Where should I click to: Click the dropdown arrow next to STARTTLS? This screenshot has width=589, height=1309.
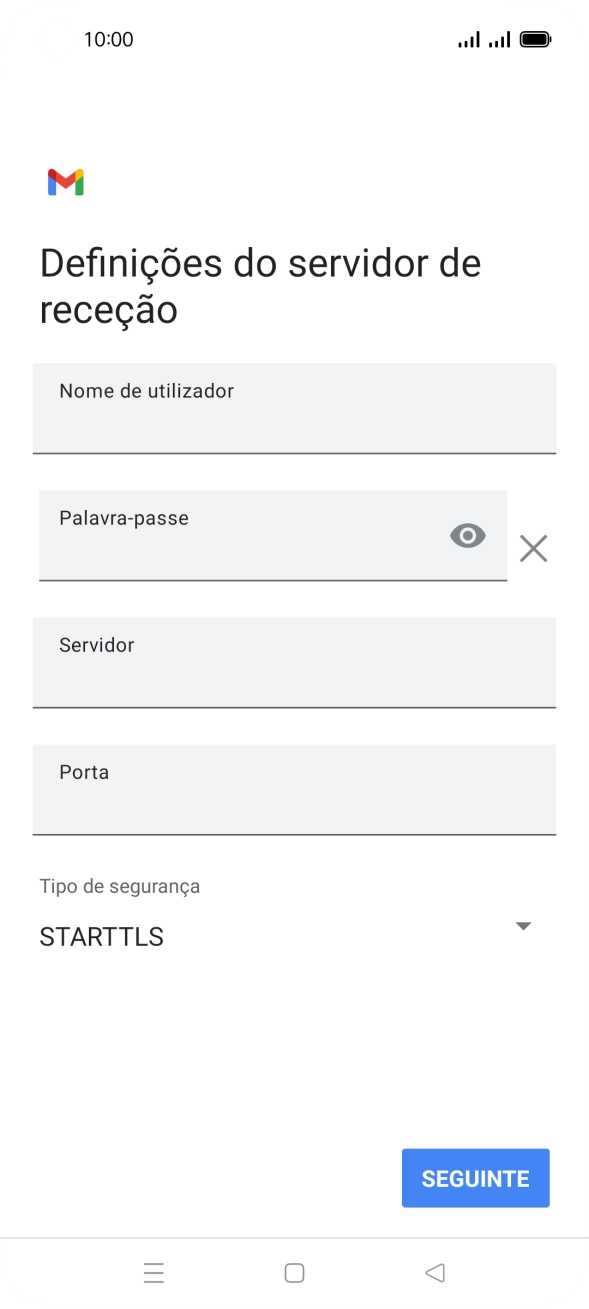tap(522, 925)
